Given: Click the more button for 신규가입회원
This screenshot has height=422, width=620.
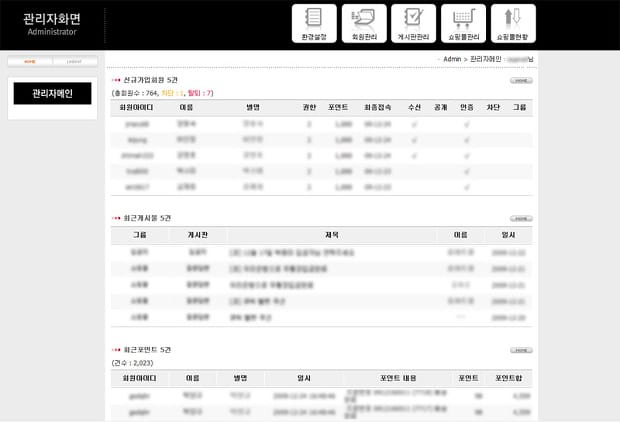Looking at the screenshot, I should coord(521,81).
